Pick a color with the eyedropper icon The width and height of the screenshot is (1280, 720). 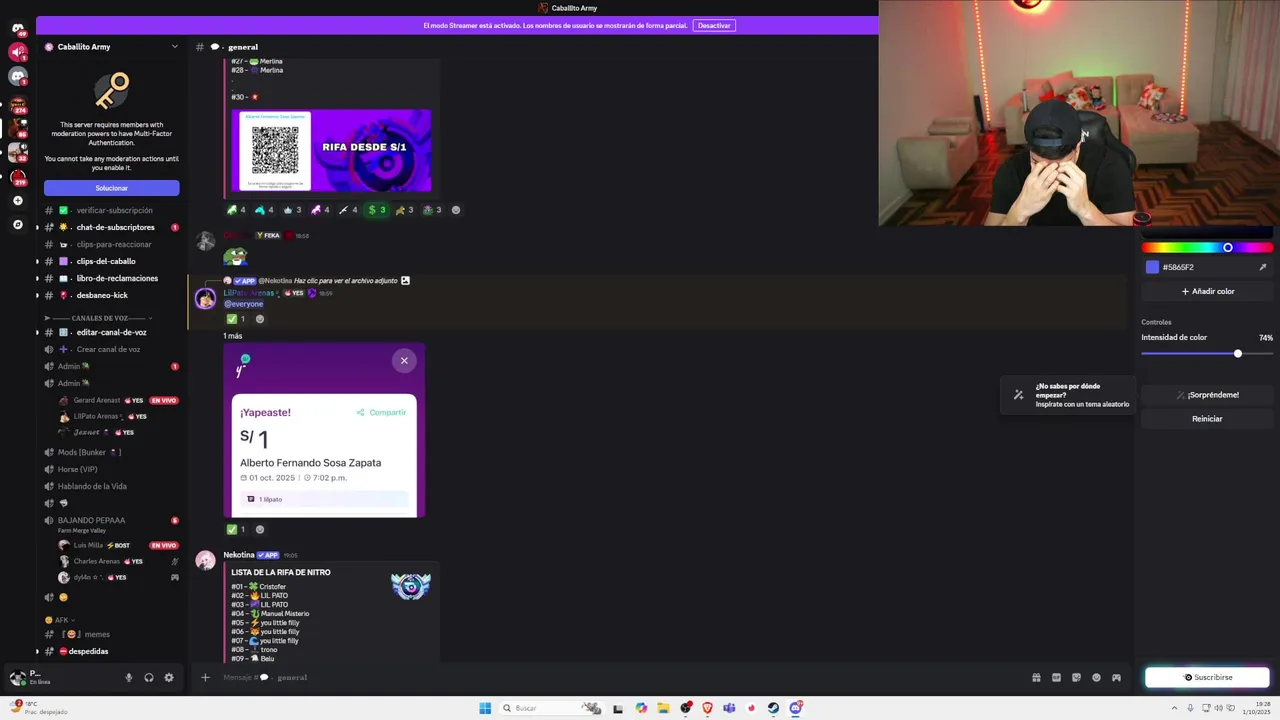1262,267
